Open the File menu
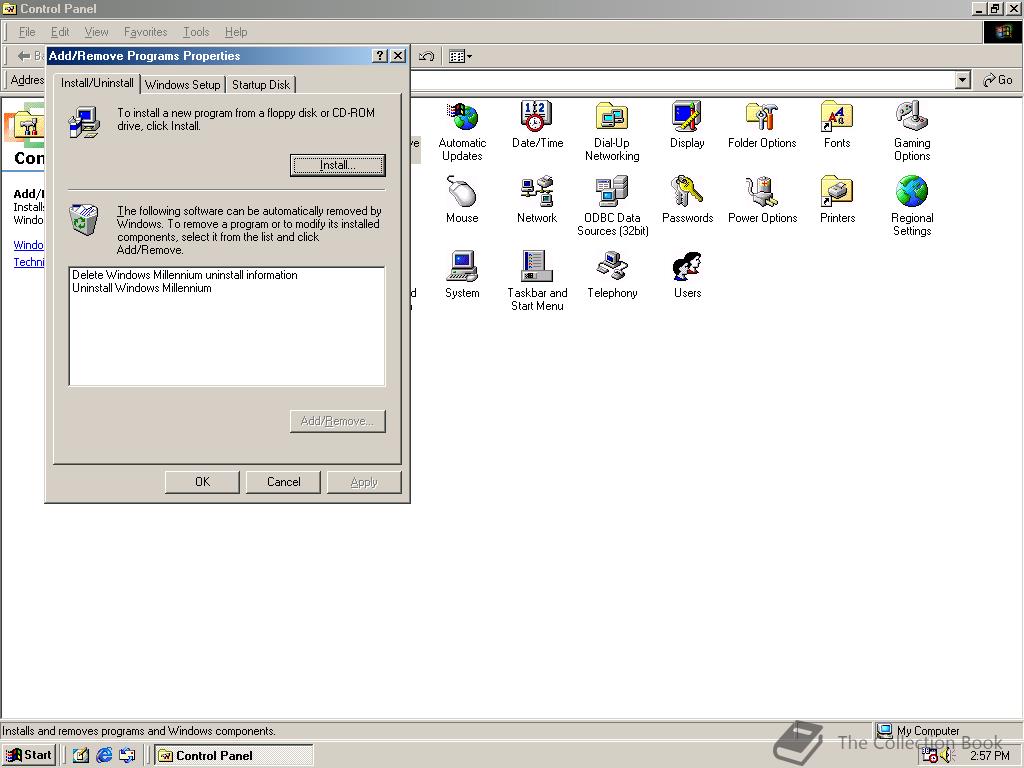Image resolution: width=1024 pixels, height=768 pixels. (x=27, y=32)
